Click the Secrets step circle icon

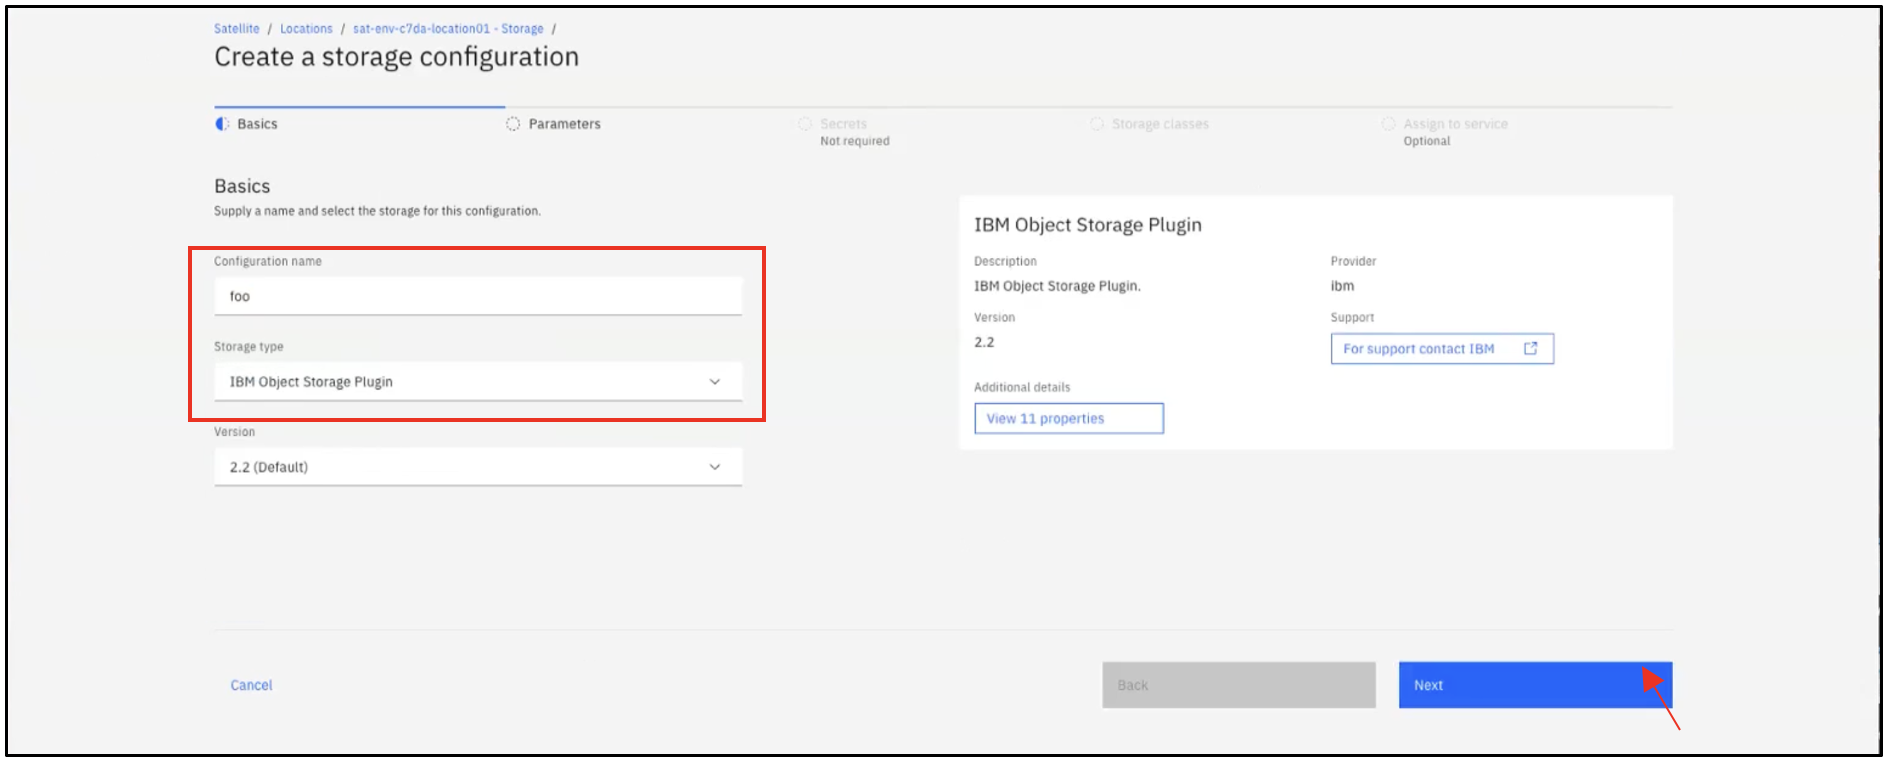coord(805,124)
